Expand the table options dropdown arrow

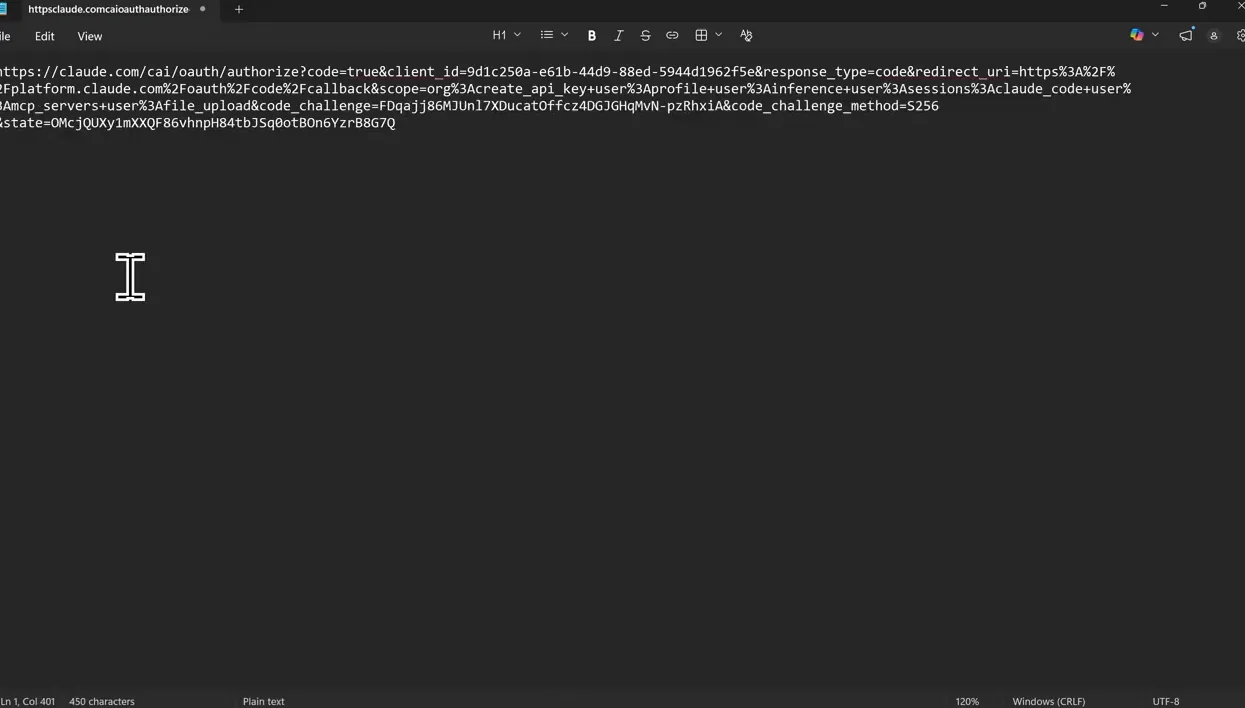[719, 35]
